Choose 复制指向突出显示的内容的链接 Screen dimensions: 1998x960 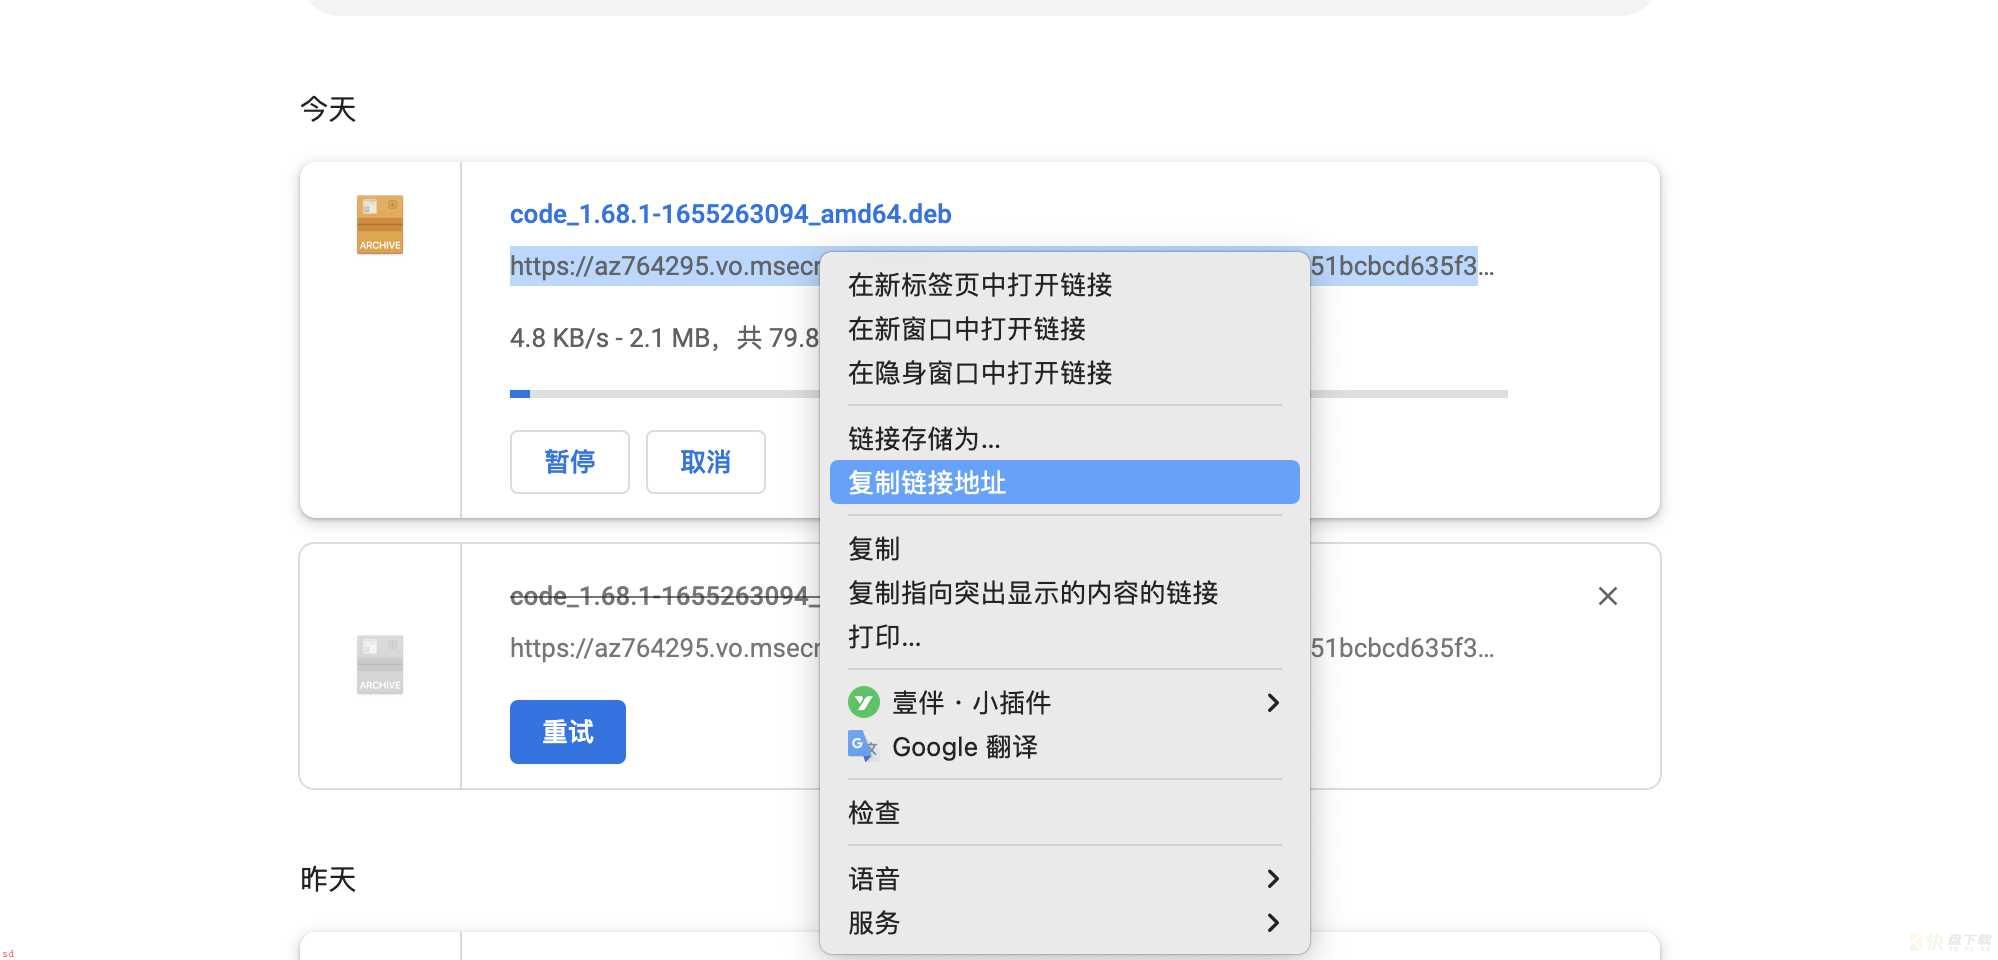click(x=1064, y=592)
